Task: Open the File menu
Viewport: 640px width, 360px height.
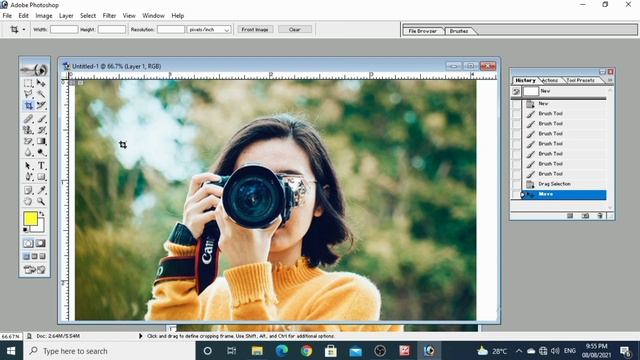Action: [x=7, y=16]
